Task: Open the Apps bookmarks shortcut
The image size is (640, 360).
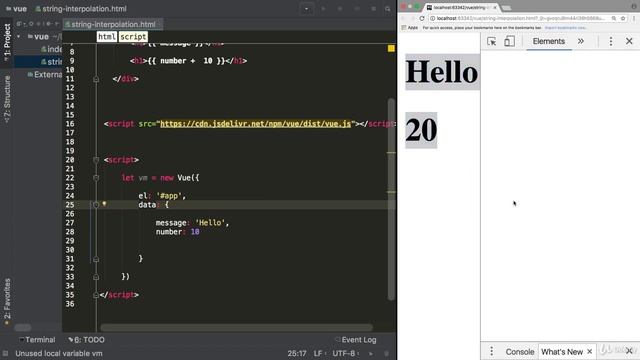Action: pos(410,28)
